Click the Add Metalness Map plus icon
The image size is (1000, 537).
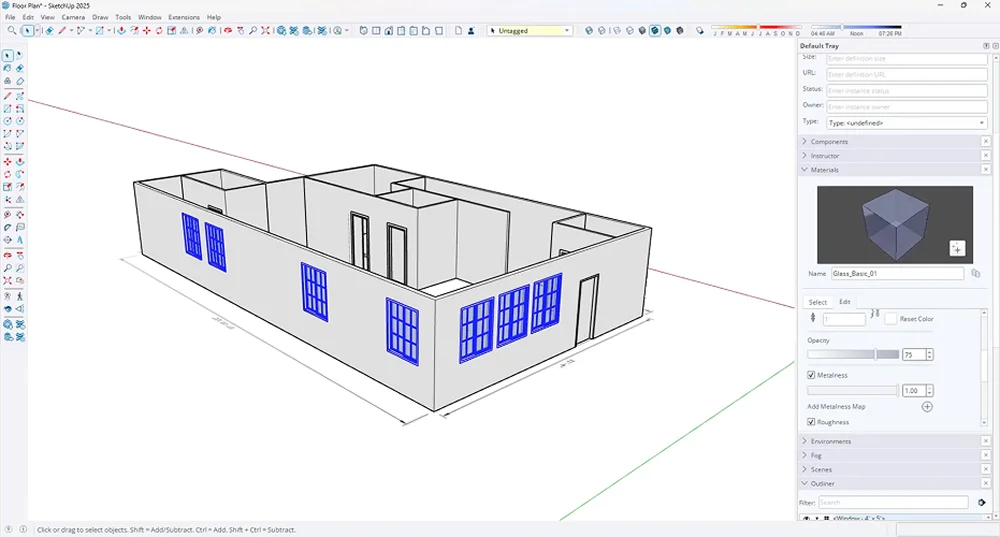(927, 407)
